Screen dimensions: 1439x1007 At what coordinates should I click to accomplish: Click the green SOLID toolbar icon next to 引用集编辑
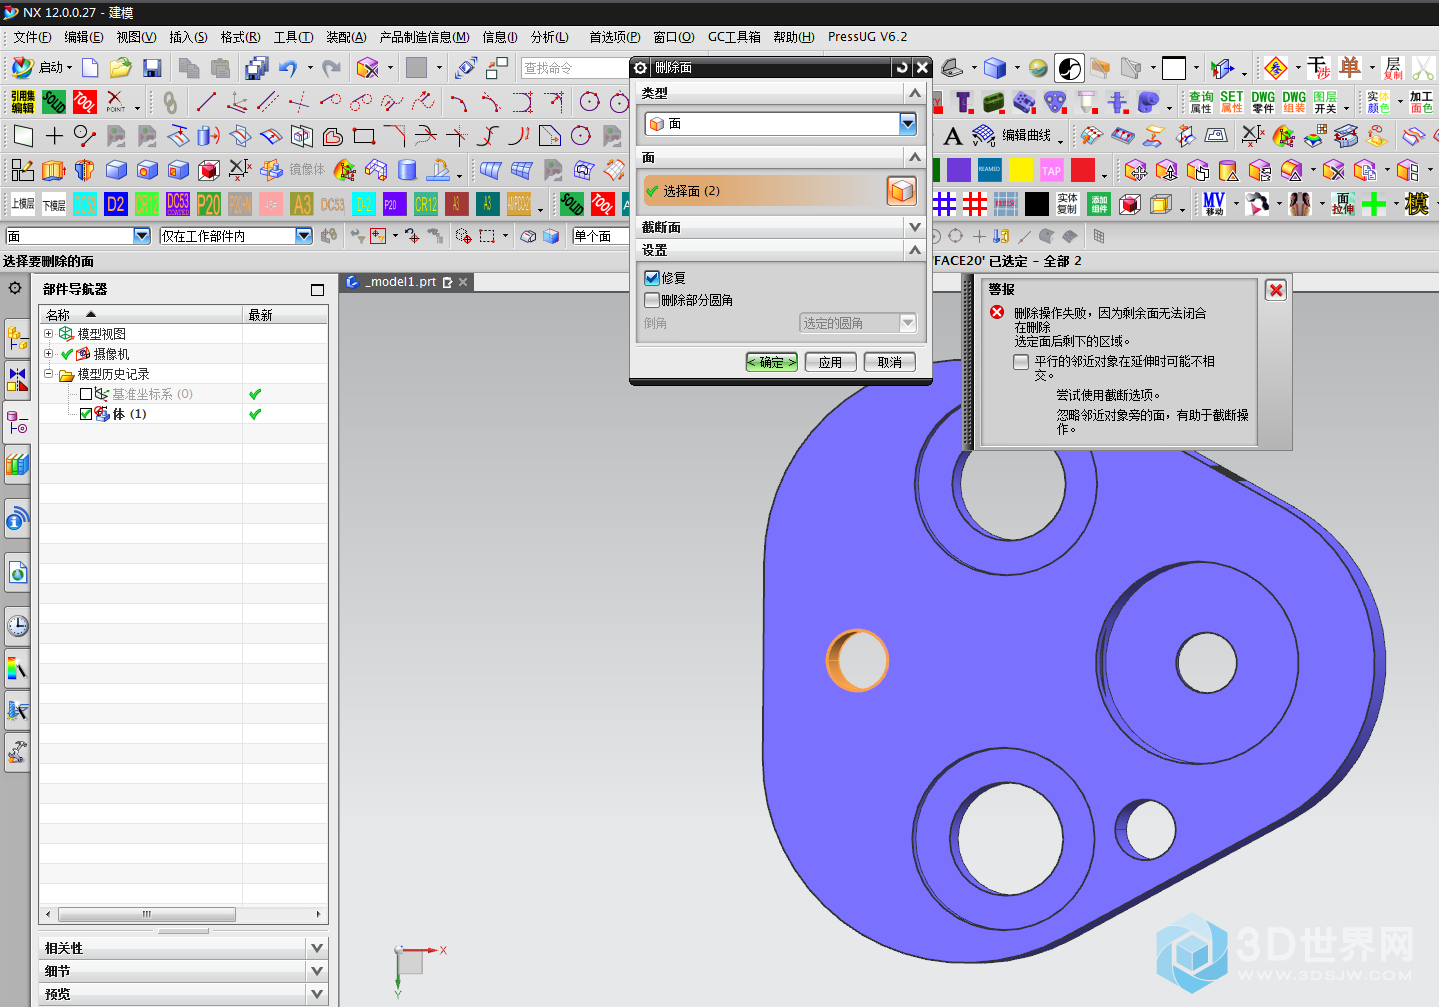pos(54,101)
